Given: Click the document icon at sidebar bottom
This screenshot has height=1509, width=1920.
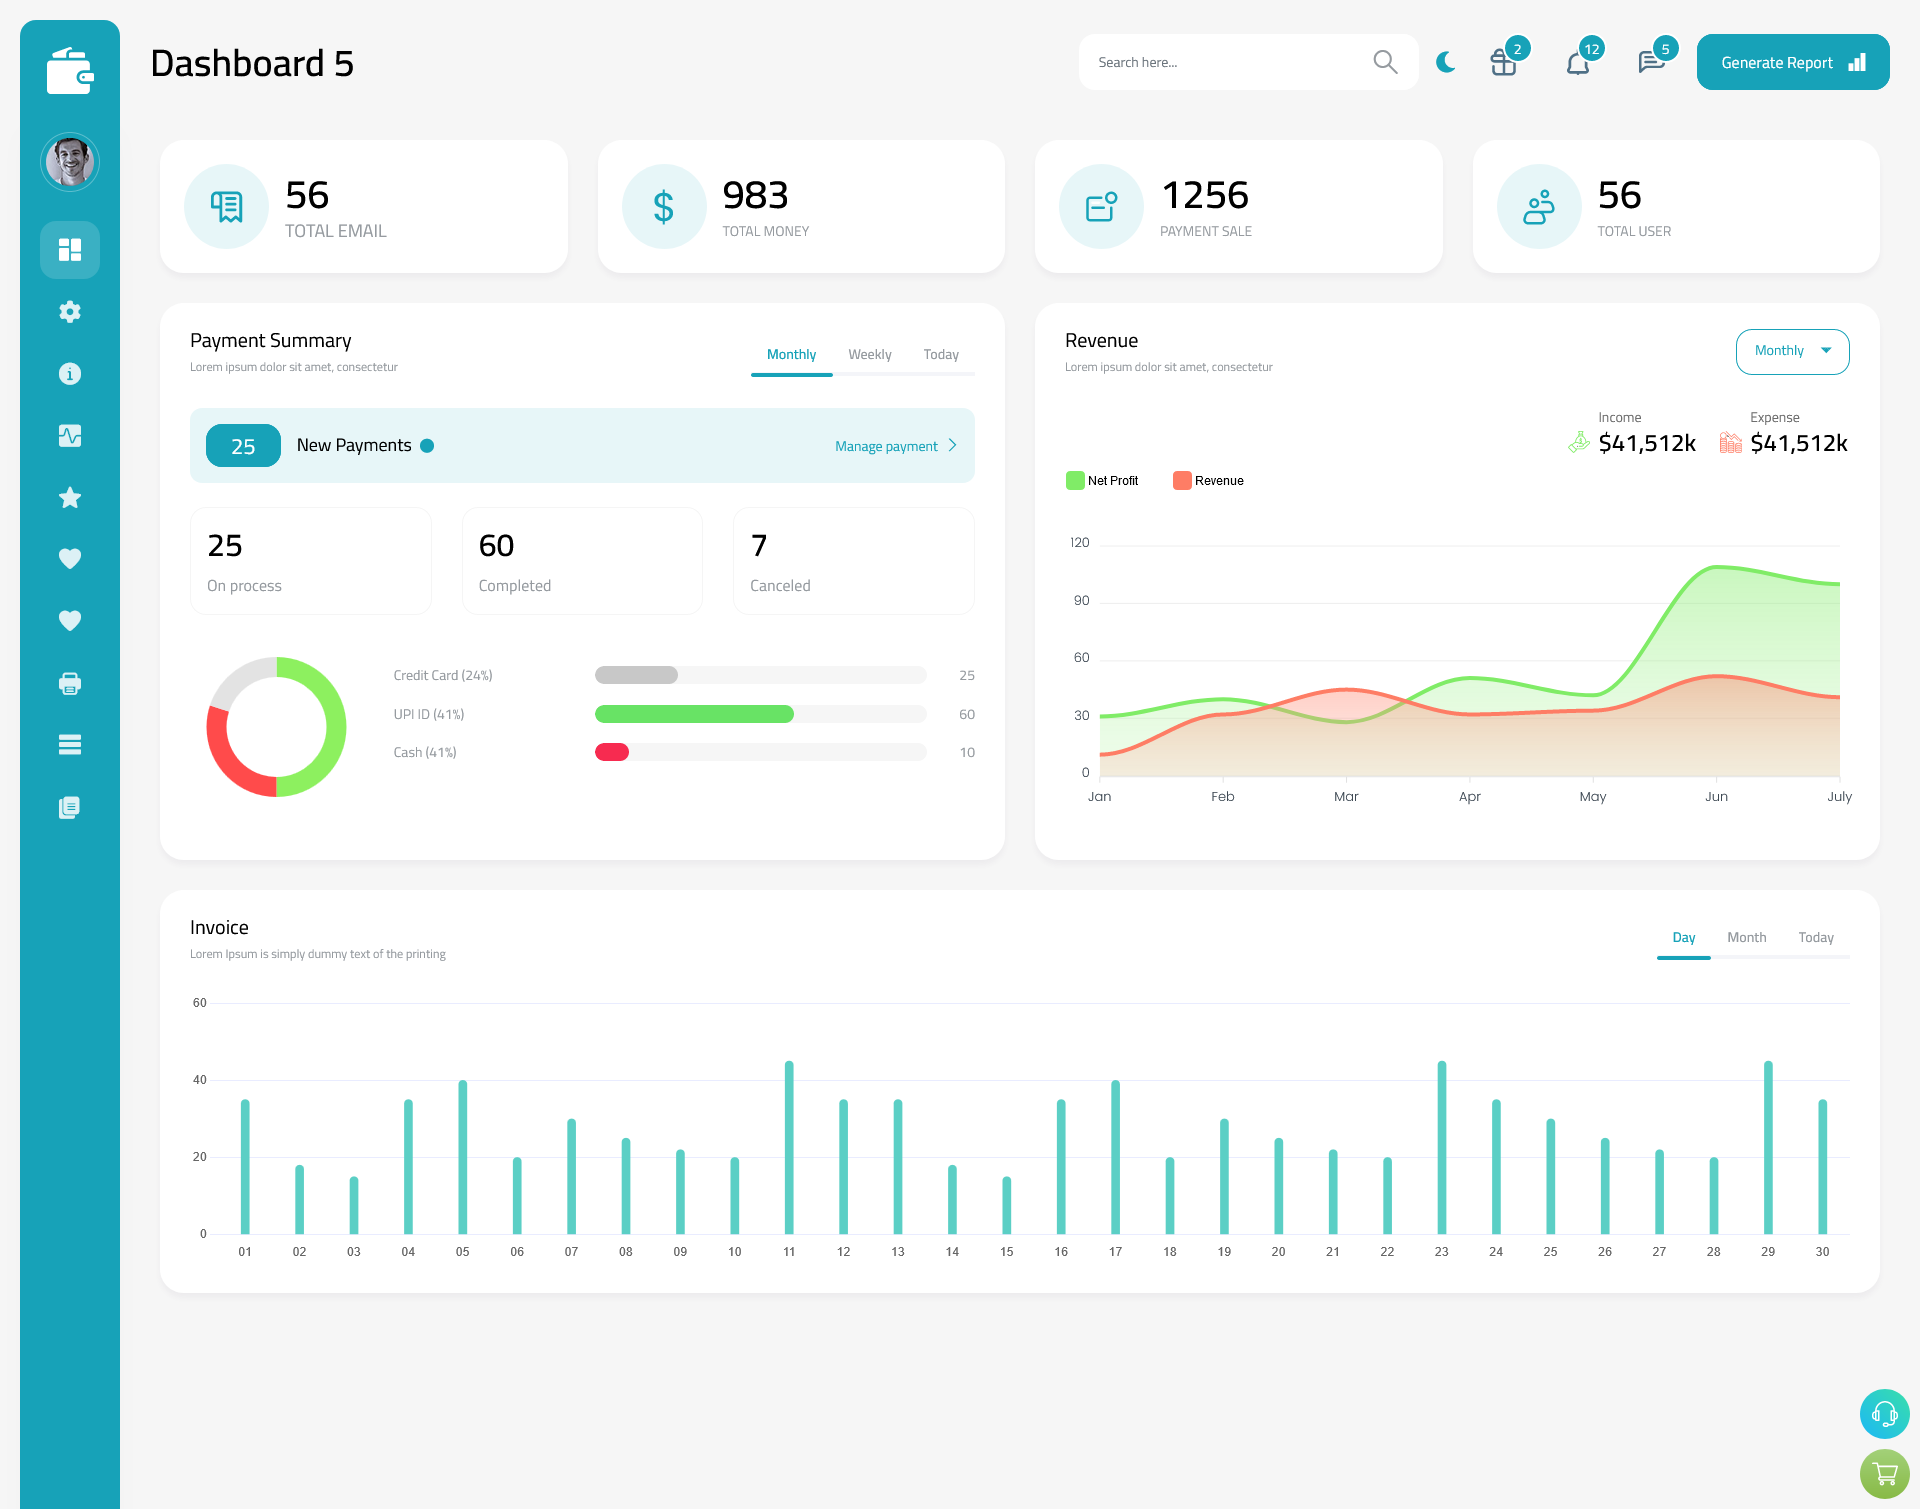Looking at the screenshot, I should [x=69, y=808].
